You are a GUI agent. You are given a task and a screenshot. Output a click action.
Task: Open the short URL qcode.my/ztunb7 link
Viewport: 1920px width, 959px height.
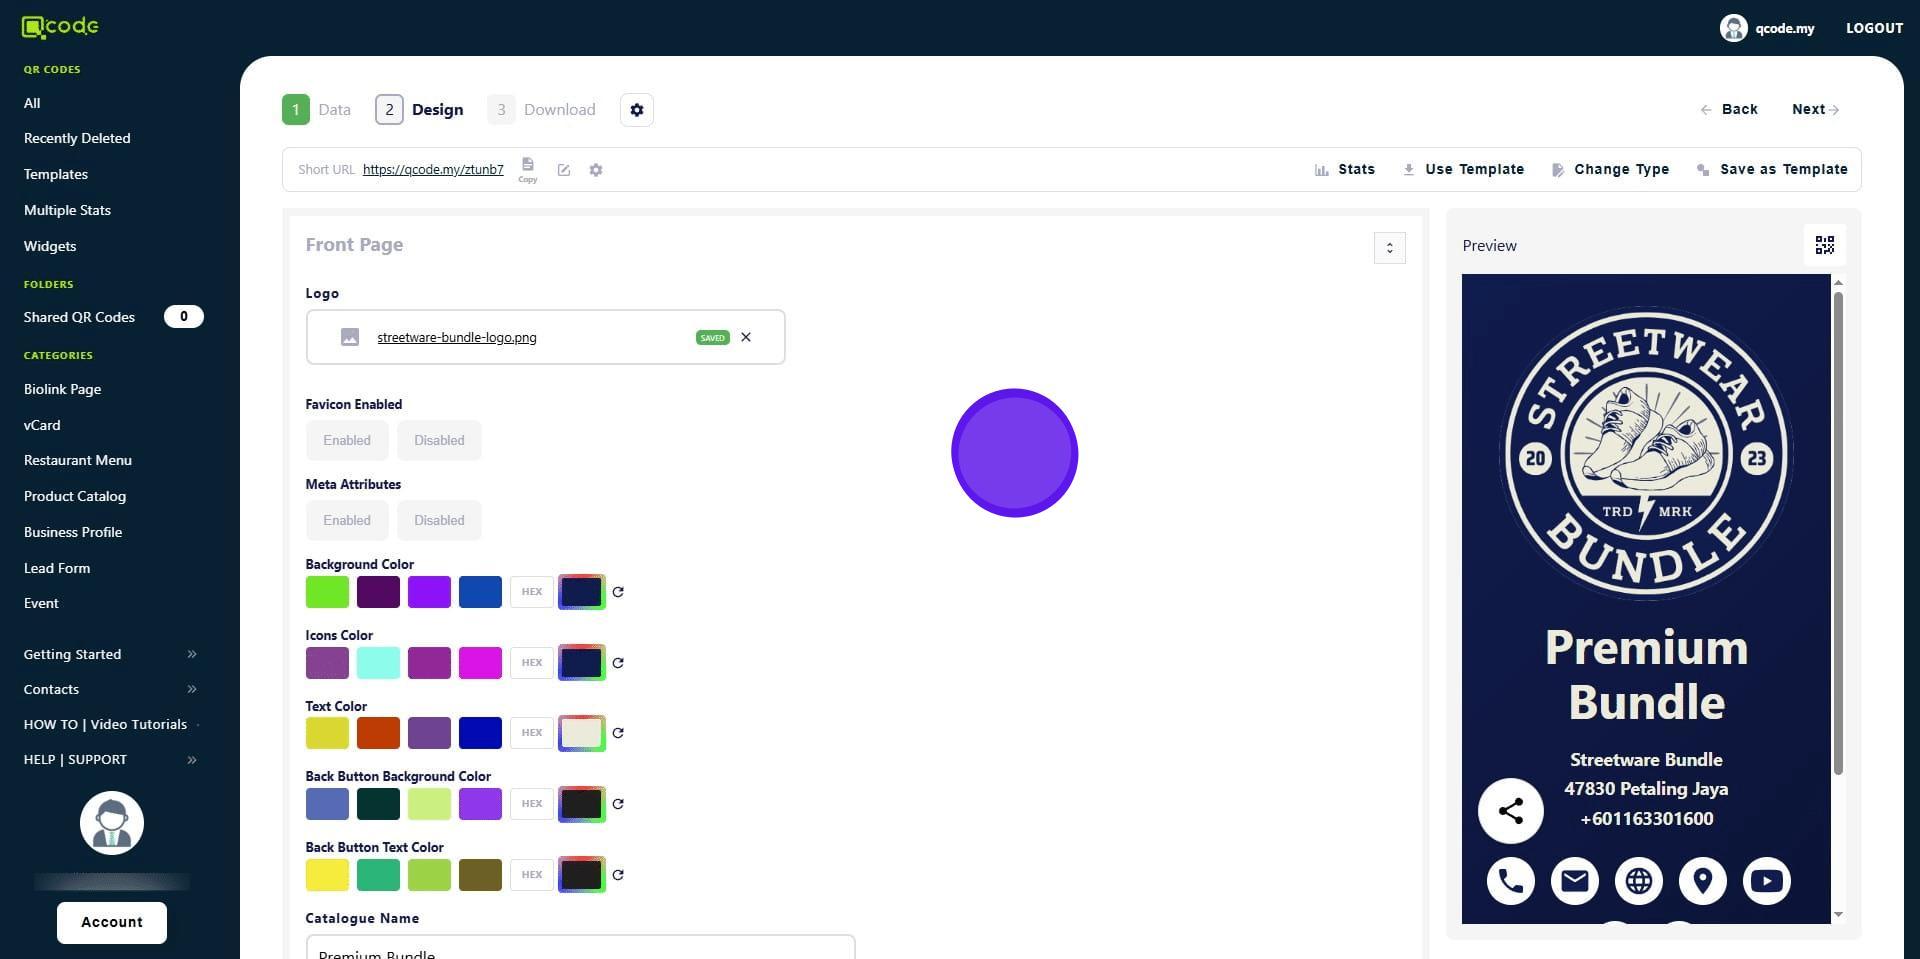coord(433,170)
